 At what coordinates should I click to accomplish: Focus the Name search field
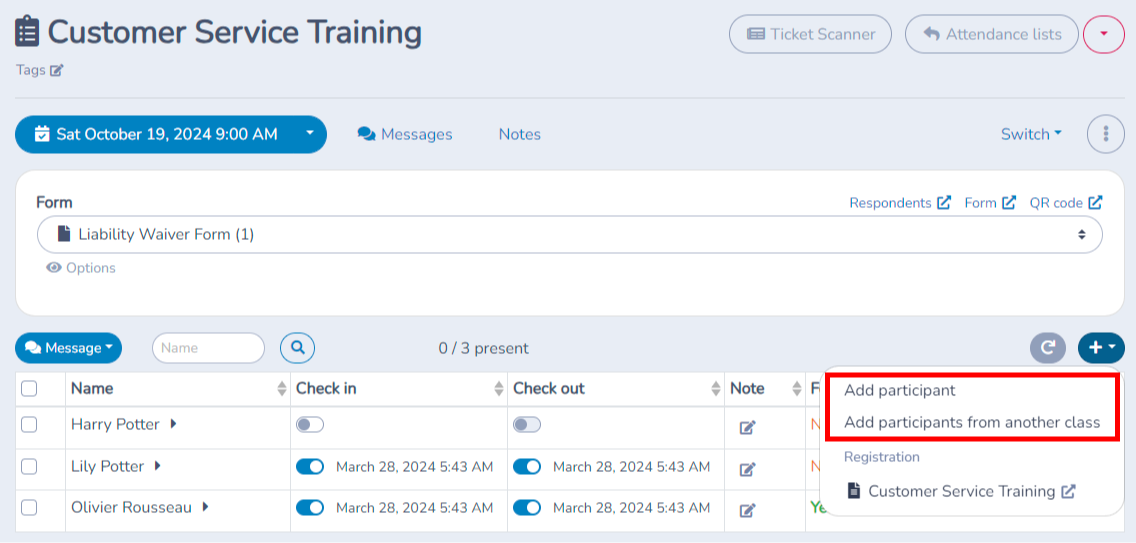pyautogui.click(x=209, y=348)
